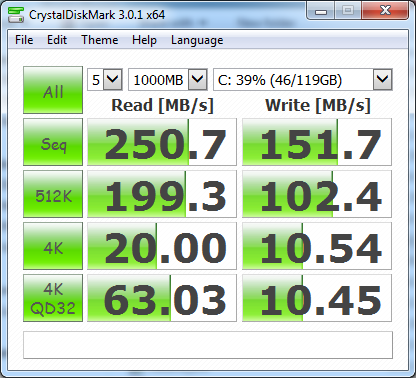
Task: Close the CrystalDiskMark window
Action: tap(385, 11)
